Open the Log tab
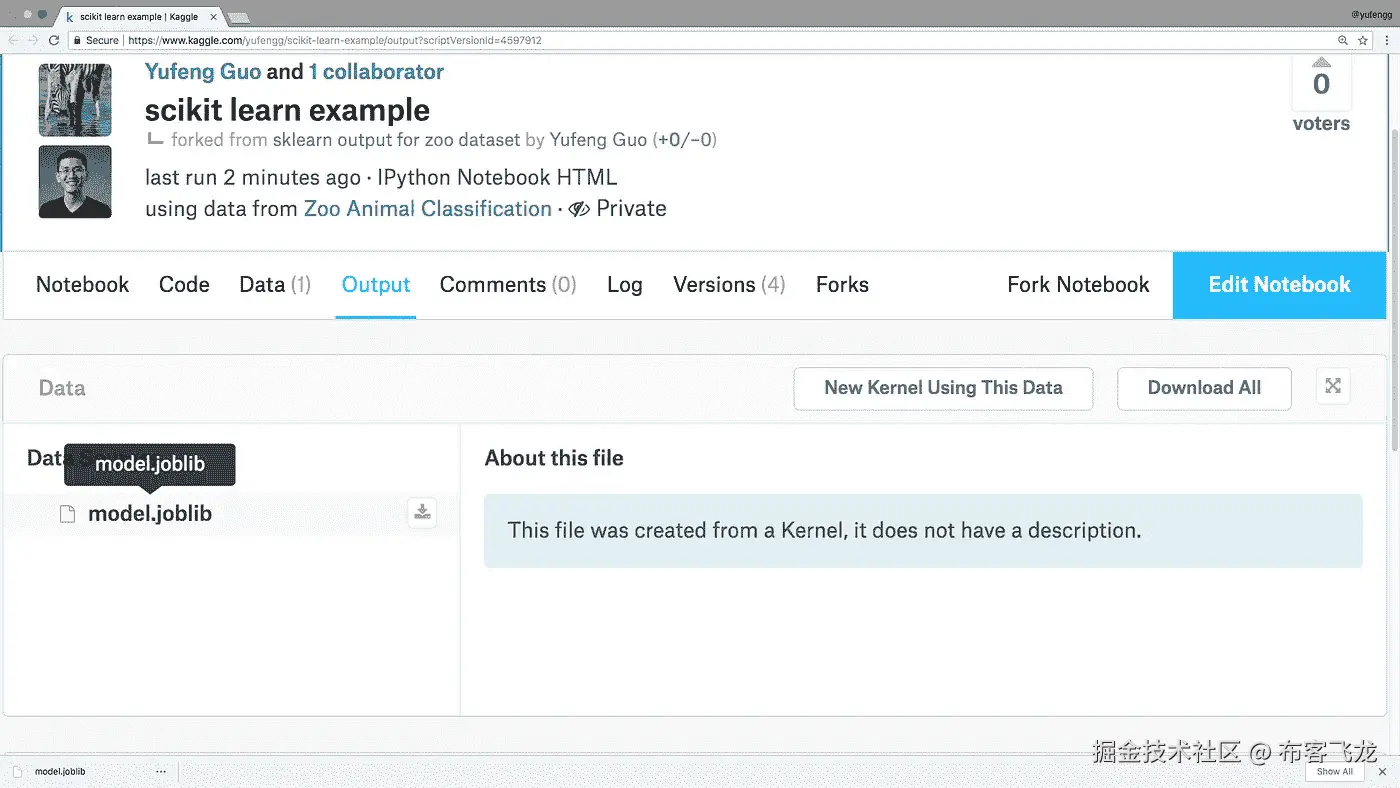1400x788 pixels. click(x=625, y=285)
